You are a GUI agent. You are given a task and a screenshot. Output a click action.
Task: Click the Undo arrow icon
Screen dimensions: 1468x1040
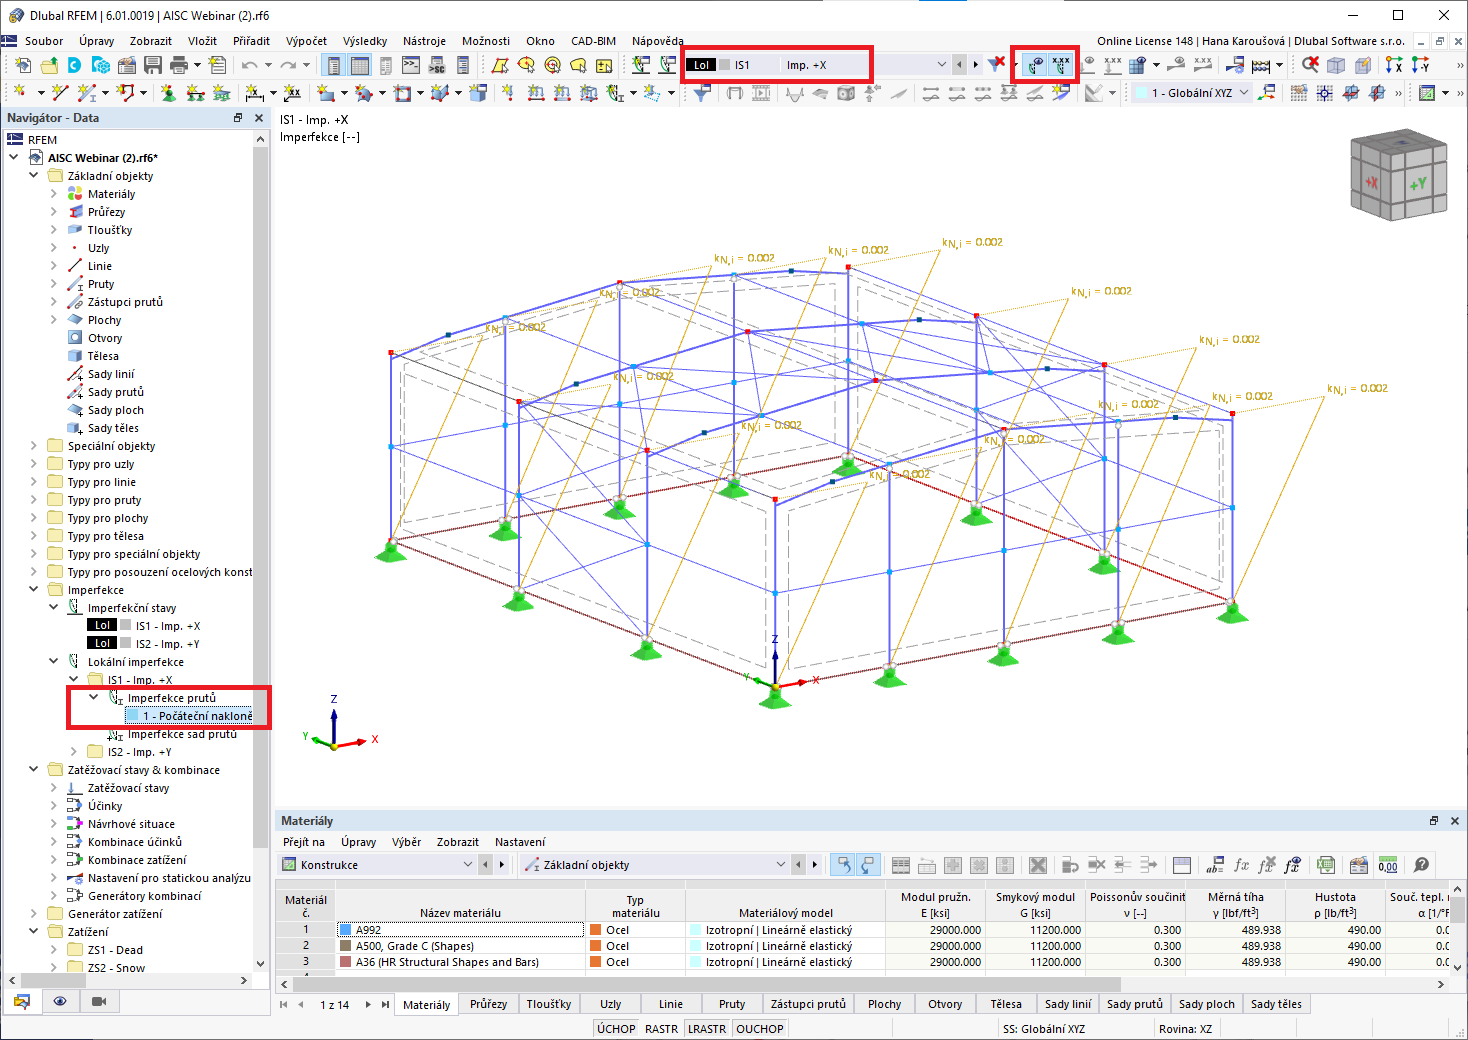[250, 65]
